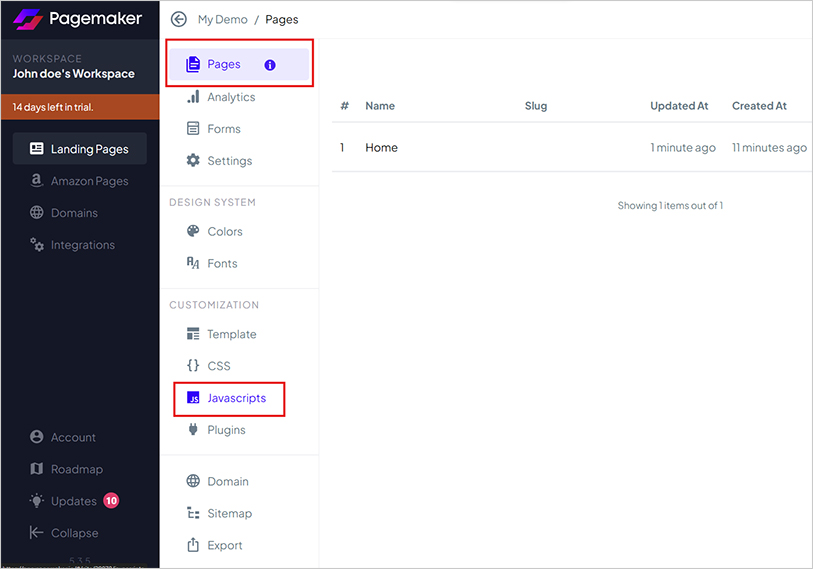Click the info icon beside Pages
The height and width of the screenshot is (569, 813).
pos(270,65)
